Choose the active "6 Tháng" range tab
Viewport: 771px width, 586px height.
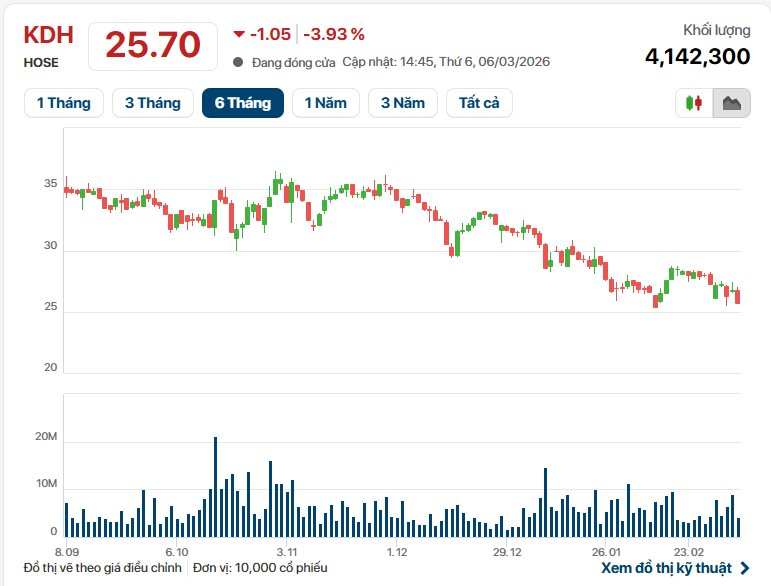(242, 103)
